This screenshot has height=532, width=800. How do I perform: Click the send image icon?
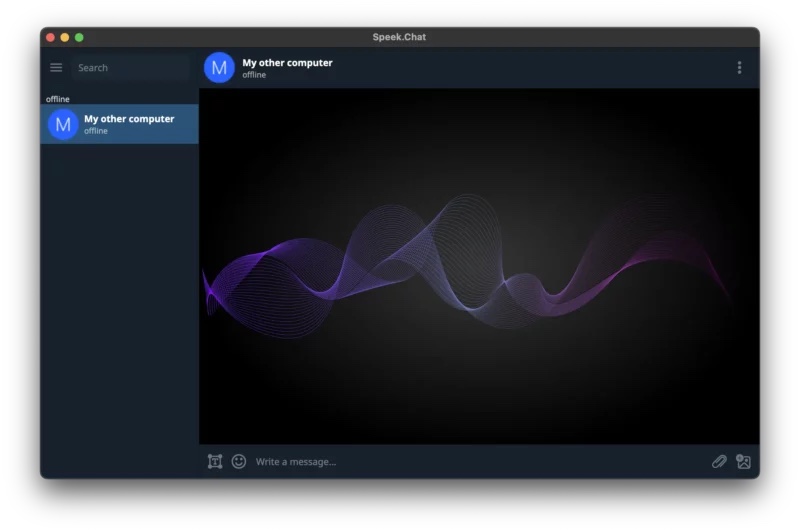tap(743, 461)
